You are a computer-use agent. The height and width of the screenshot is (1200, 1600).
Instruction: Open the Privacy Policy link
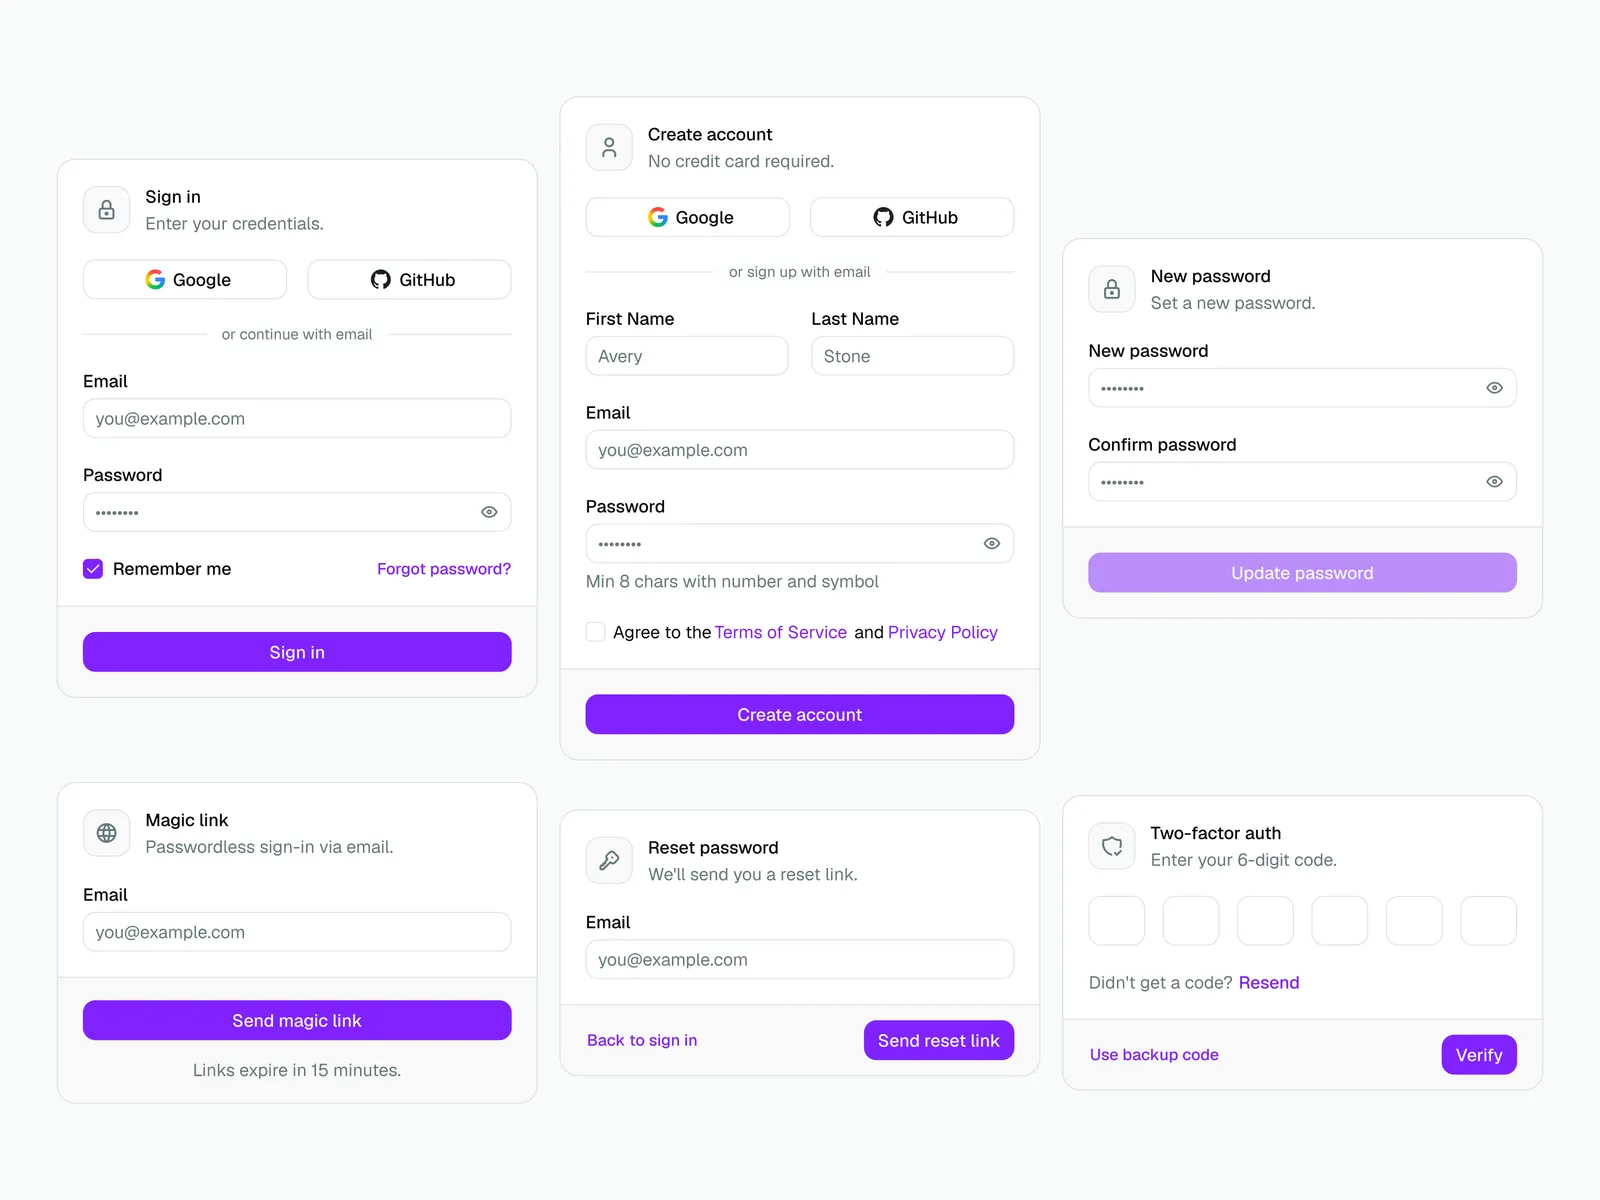942,632
